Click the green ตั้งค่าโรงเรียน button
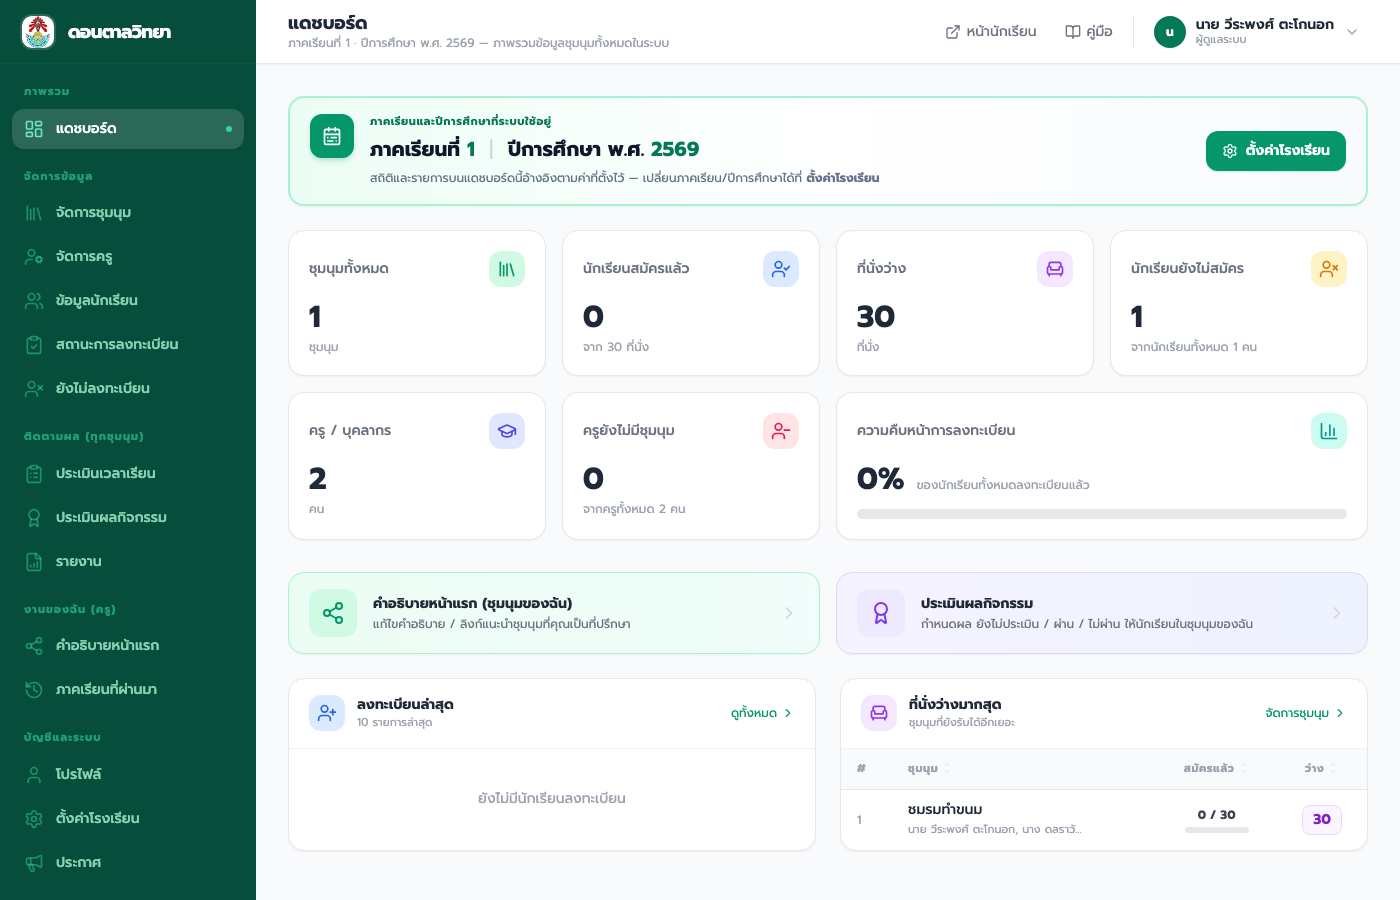This screenshot has height=900, width=1400. [x=1276, y=151]
